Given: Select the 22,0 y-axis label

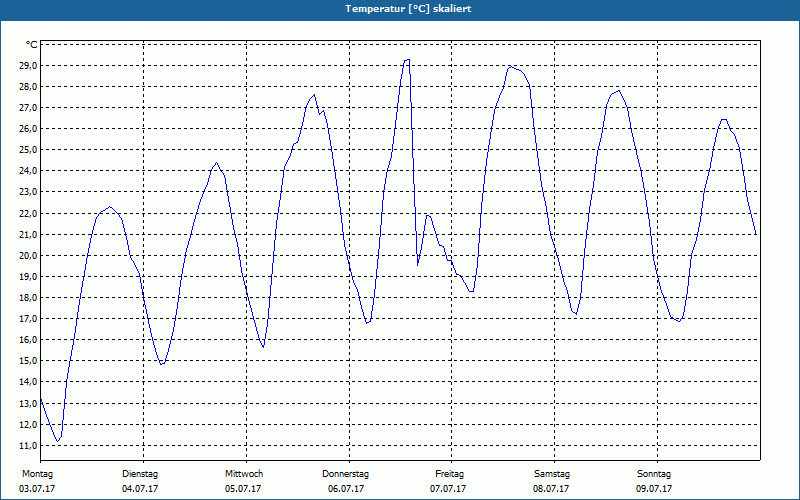Looking at the screenshot, I should (x=29, y=213).
